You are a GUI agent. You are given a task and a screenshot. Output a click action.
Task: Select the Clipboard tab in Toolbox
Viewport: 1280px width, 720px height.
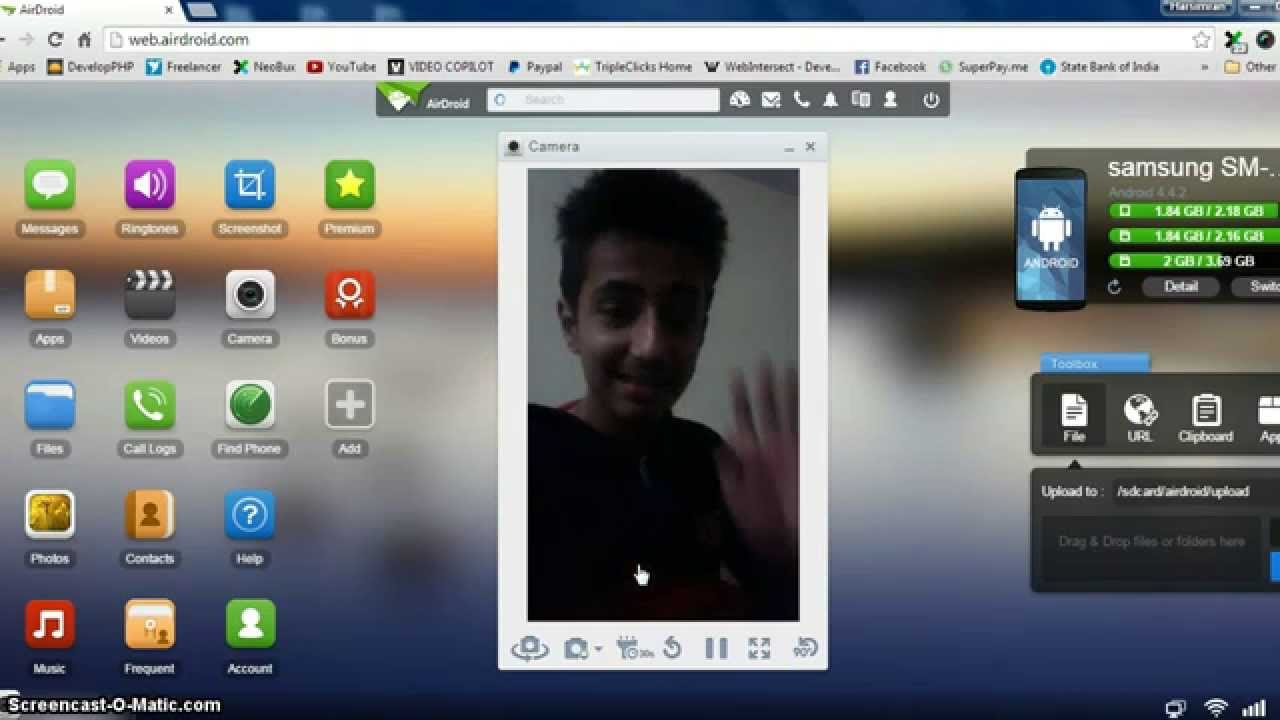point(1205,415)
